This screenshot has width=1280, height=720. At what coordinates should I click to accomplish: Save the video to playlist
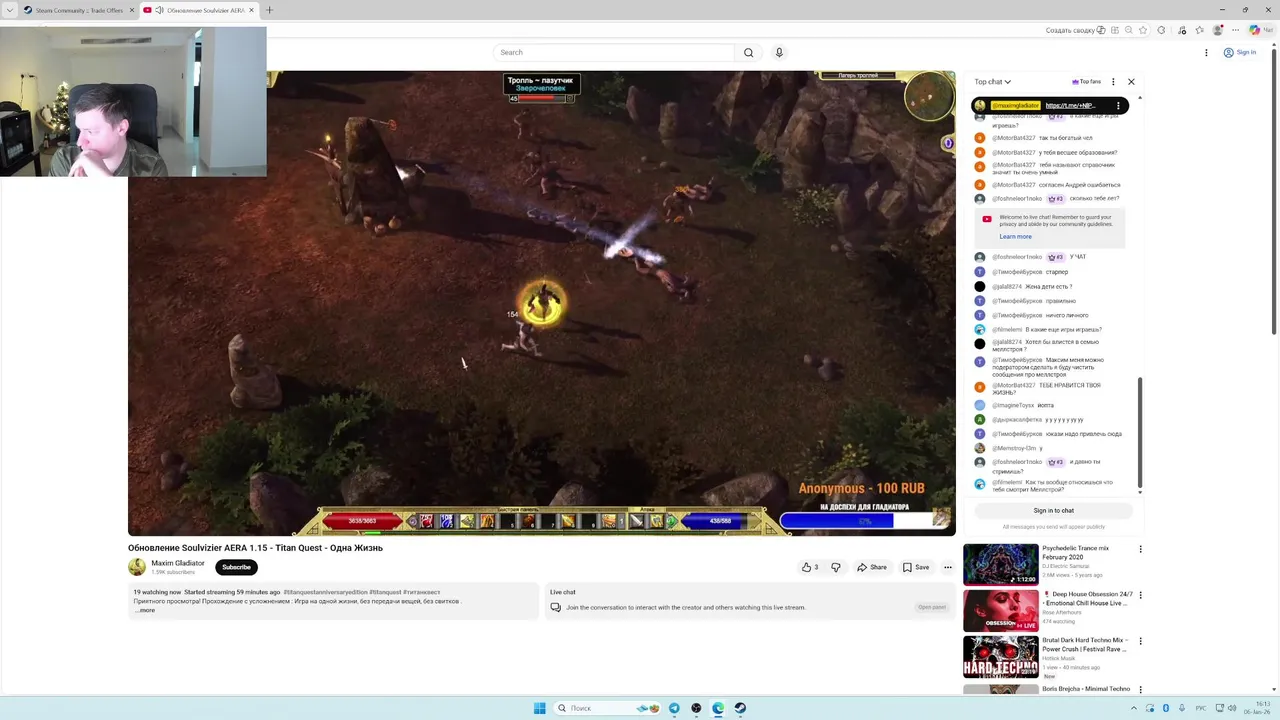[x=916, y=567]
